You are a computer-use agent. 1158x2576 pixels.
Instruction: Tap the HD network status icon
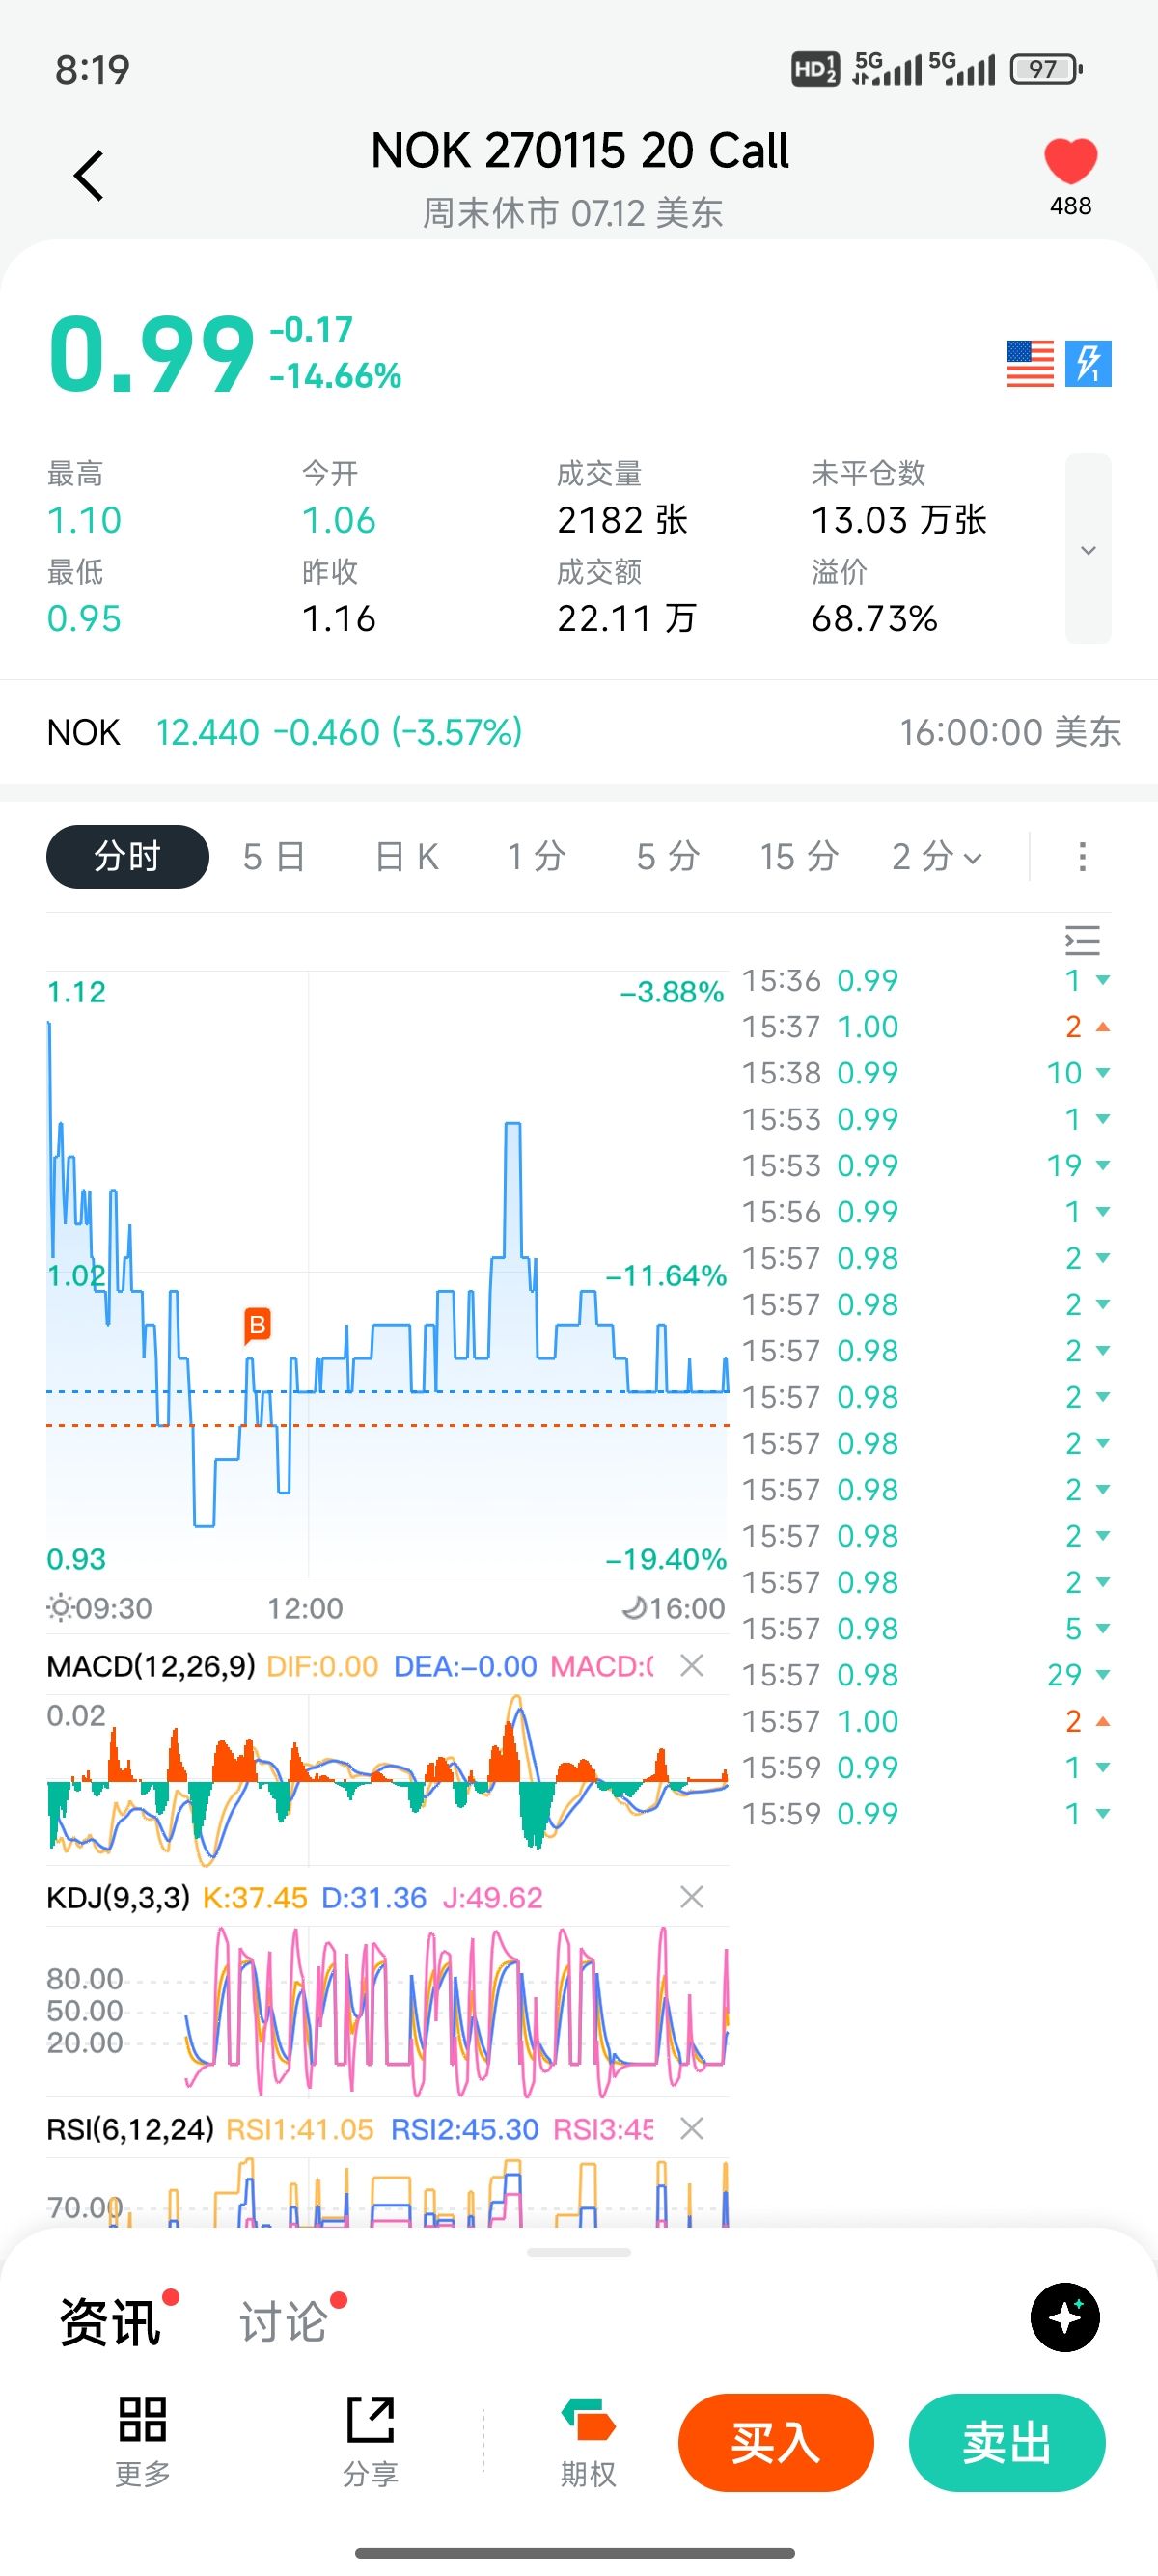(x=815, y=69)
